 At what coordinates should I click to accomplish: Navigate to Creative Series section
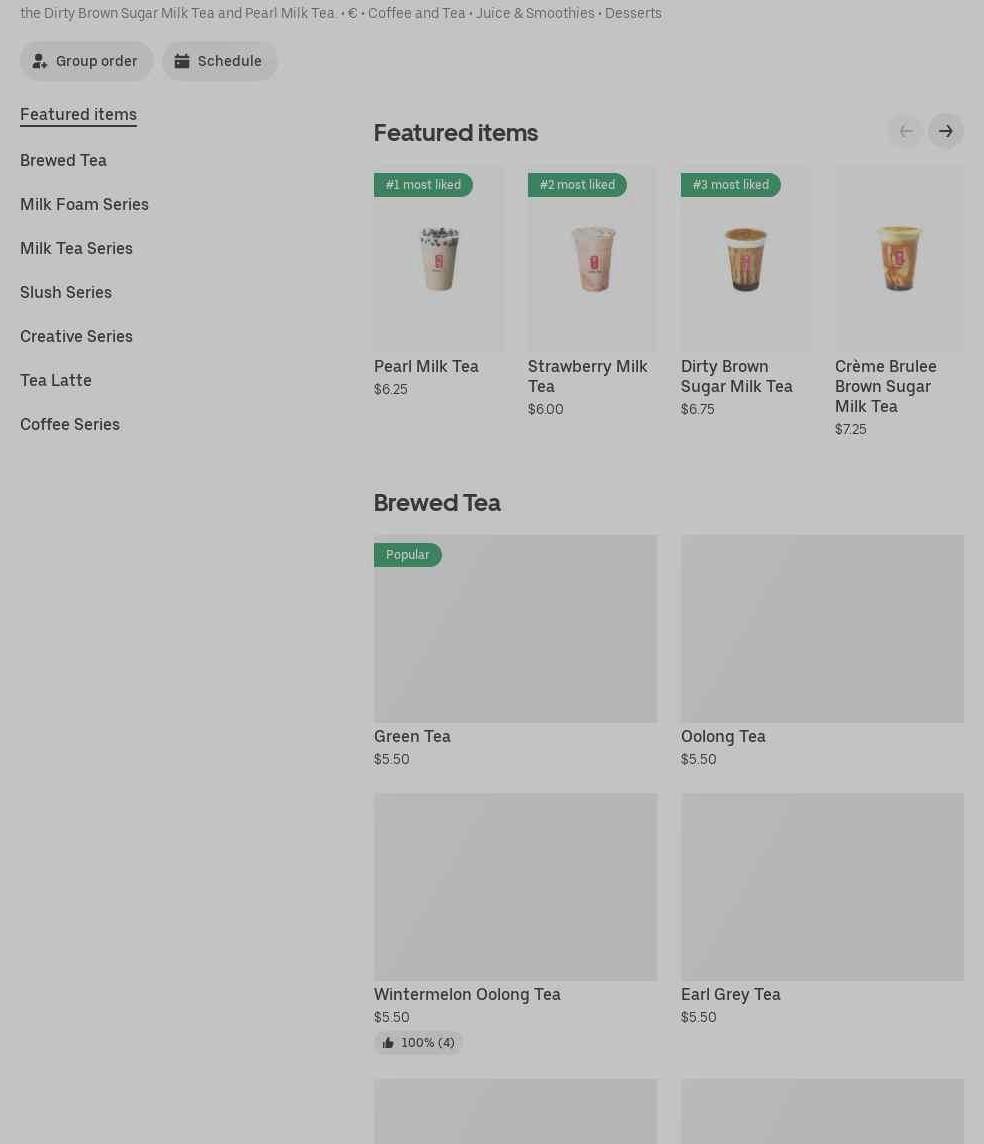click(x=76, y=336)
